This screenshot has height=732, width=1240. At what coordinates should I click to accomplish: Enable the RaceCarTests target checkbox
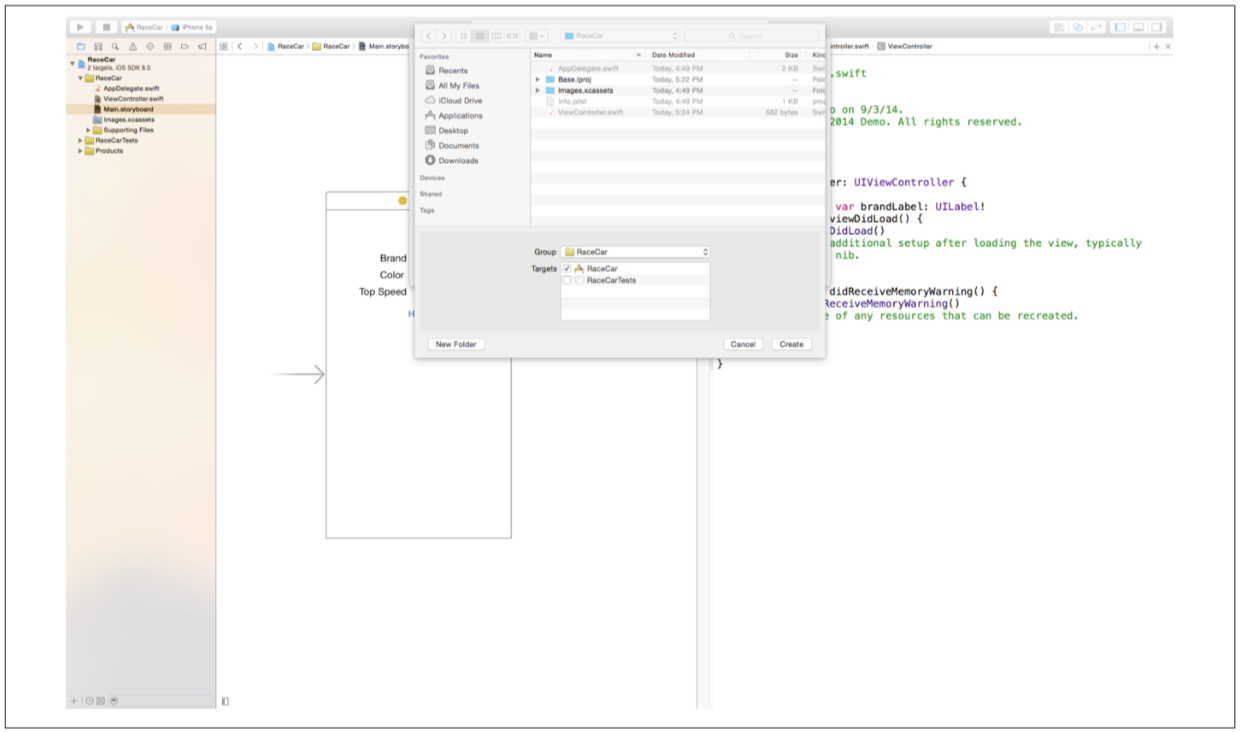[x=568, y=281]
